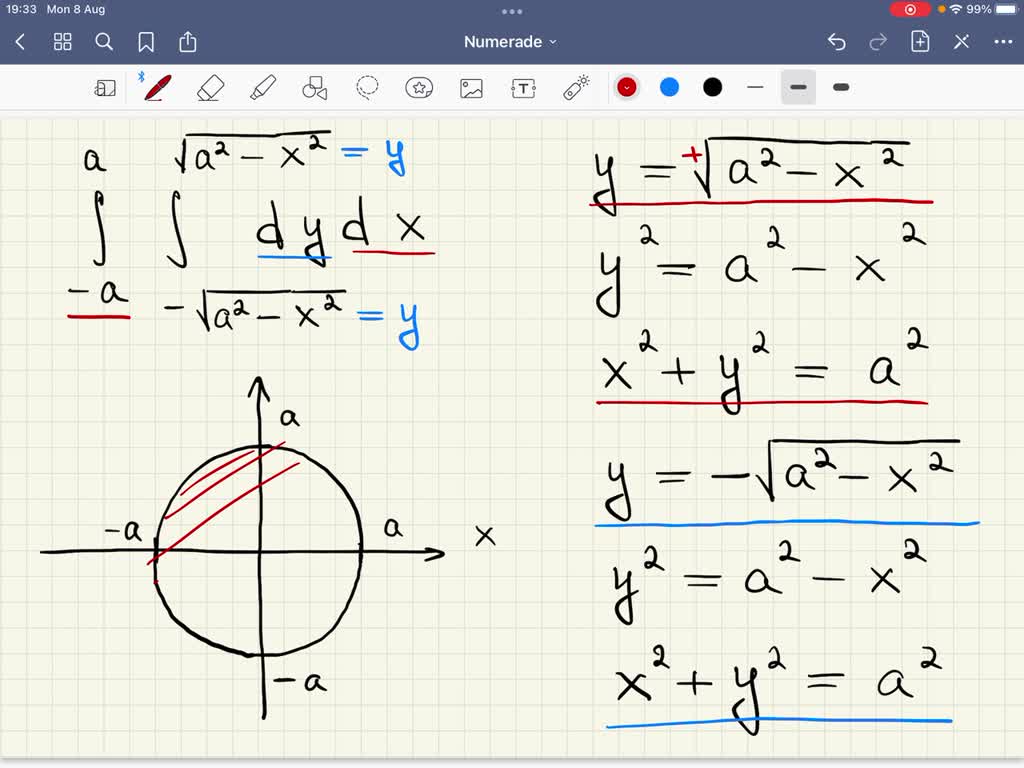Image resolution: width=1024 pixels, height=768 pixels.
Task: Open the page thumbnails view
Action: (62, 41)
